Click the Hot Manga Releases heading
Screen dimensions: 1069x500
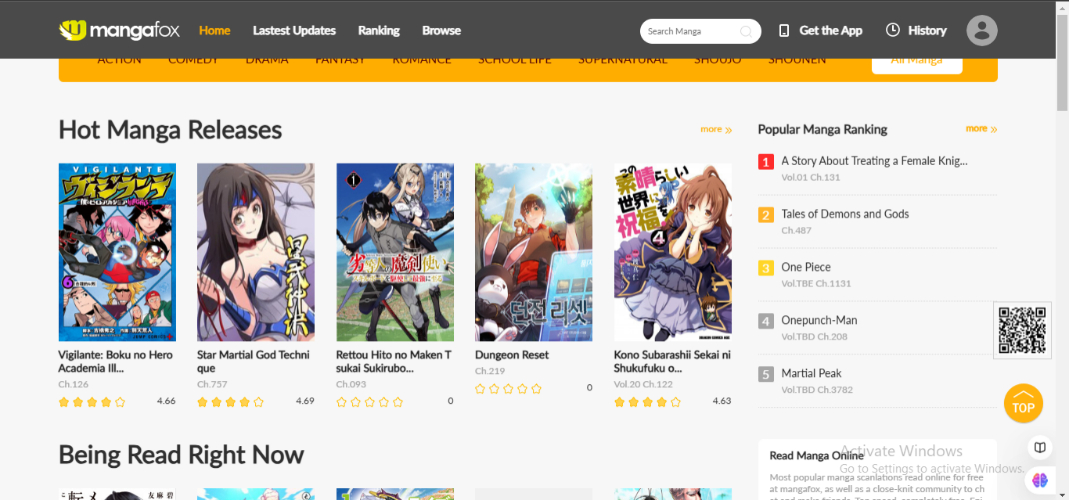click(x=170, y=130)
